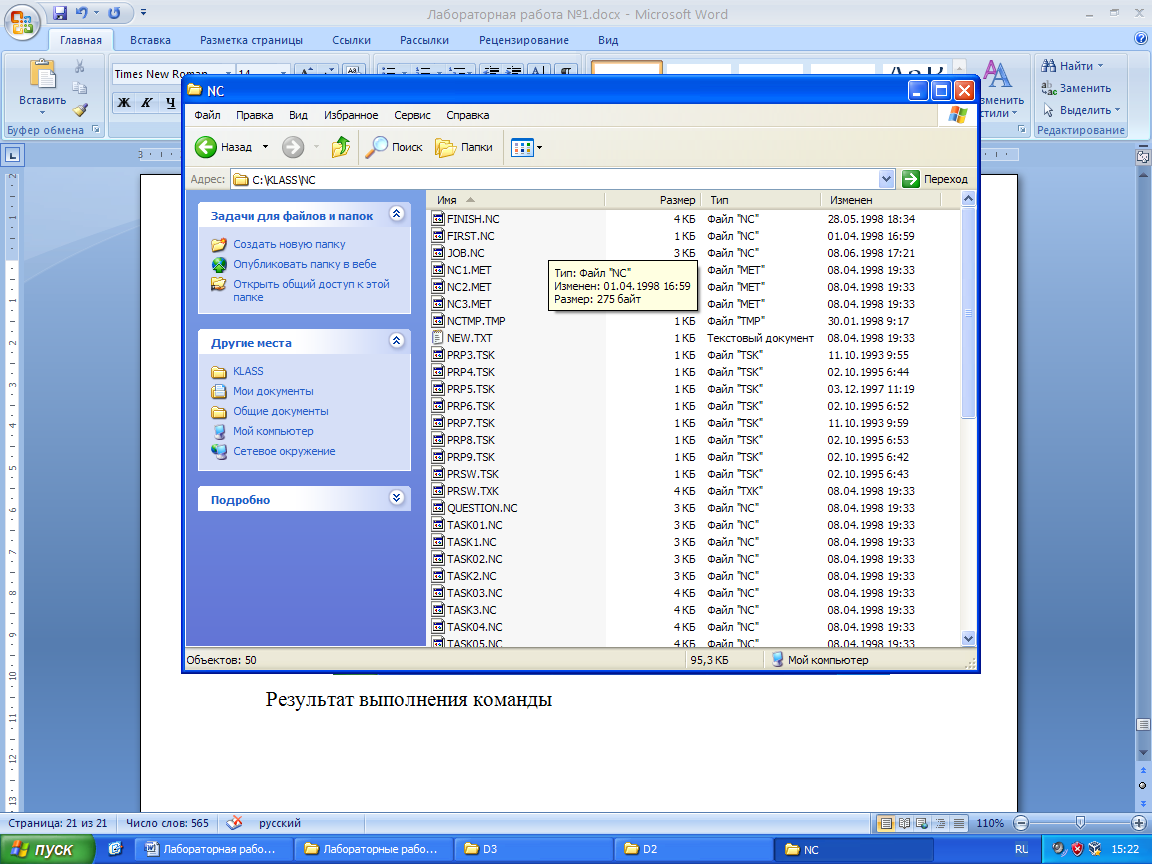Click 'Создать новую папку' task link
This screenshot has height=864, width=1152.
click(x=289, y=244)
